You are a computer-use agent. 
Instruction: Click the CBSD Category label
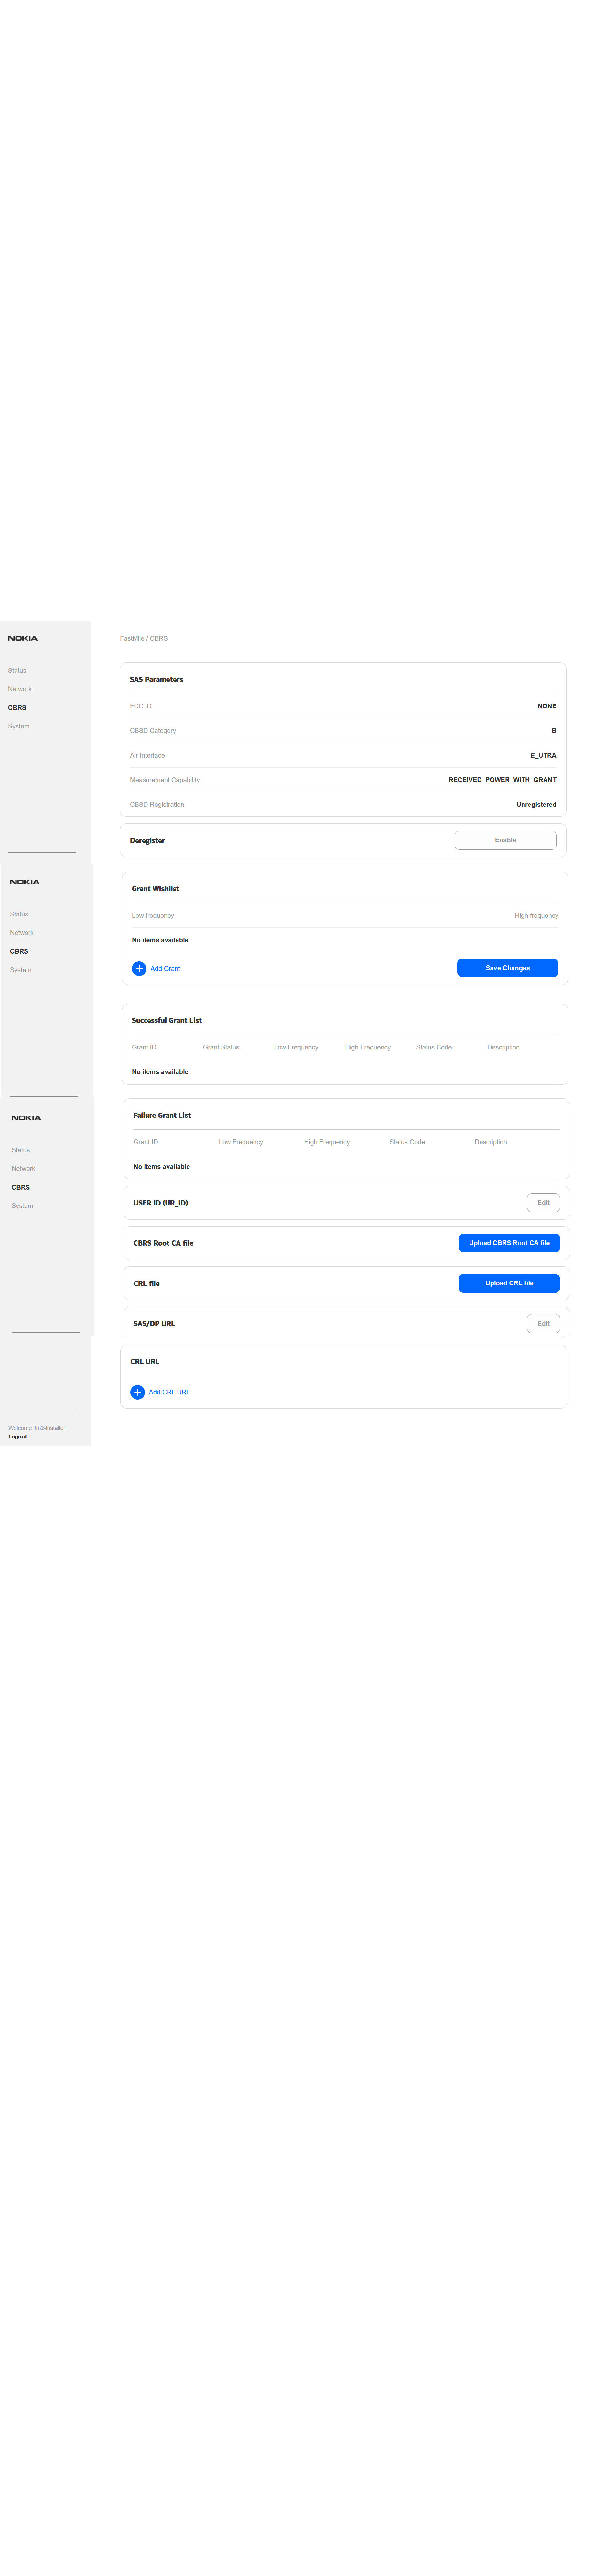click(x=153, y=731)
